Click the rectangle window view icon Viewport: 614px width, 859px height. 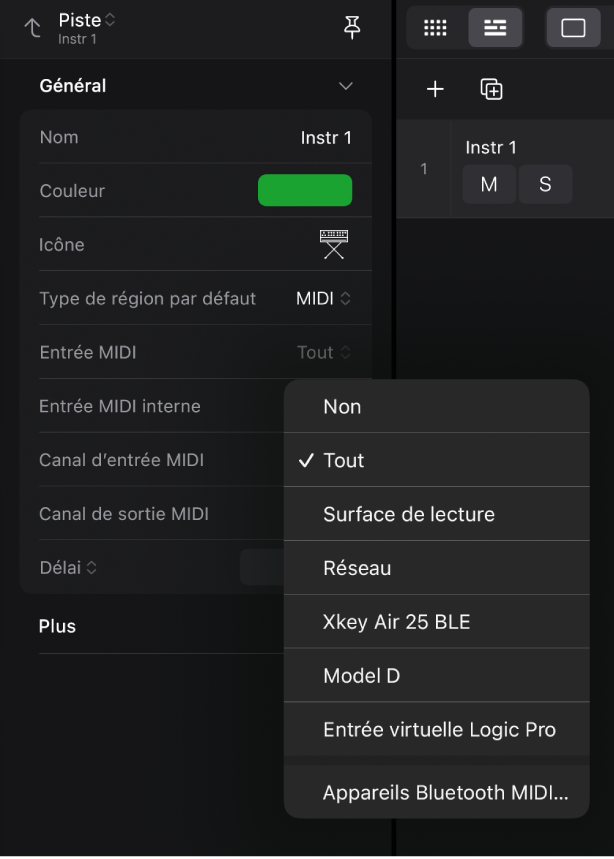click(573, 28)
